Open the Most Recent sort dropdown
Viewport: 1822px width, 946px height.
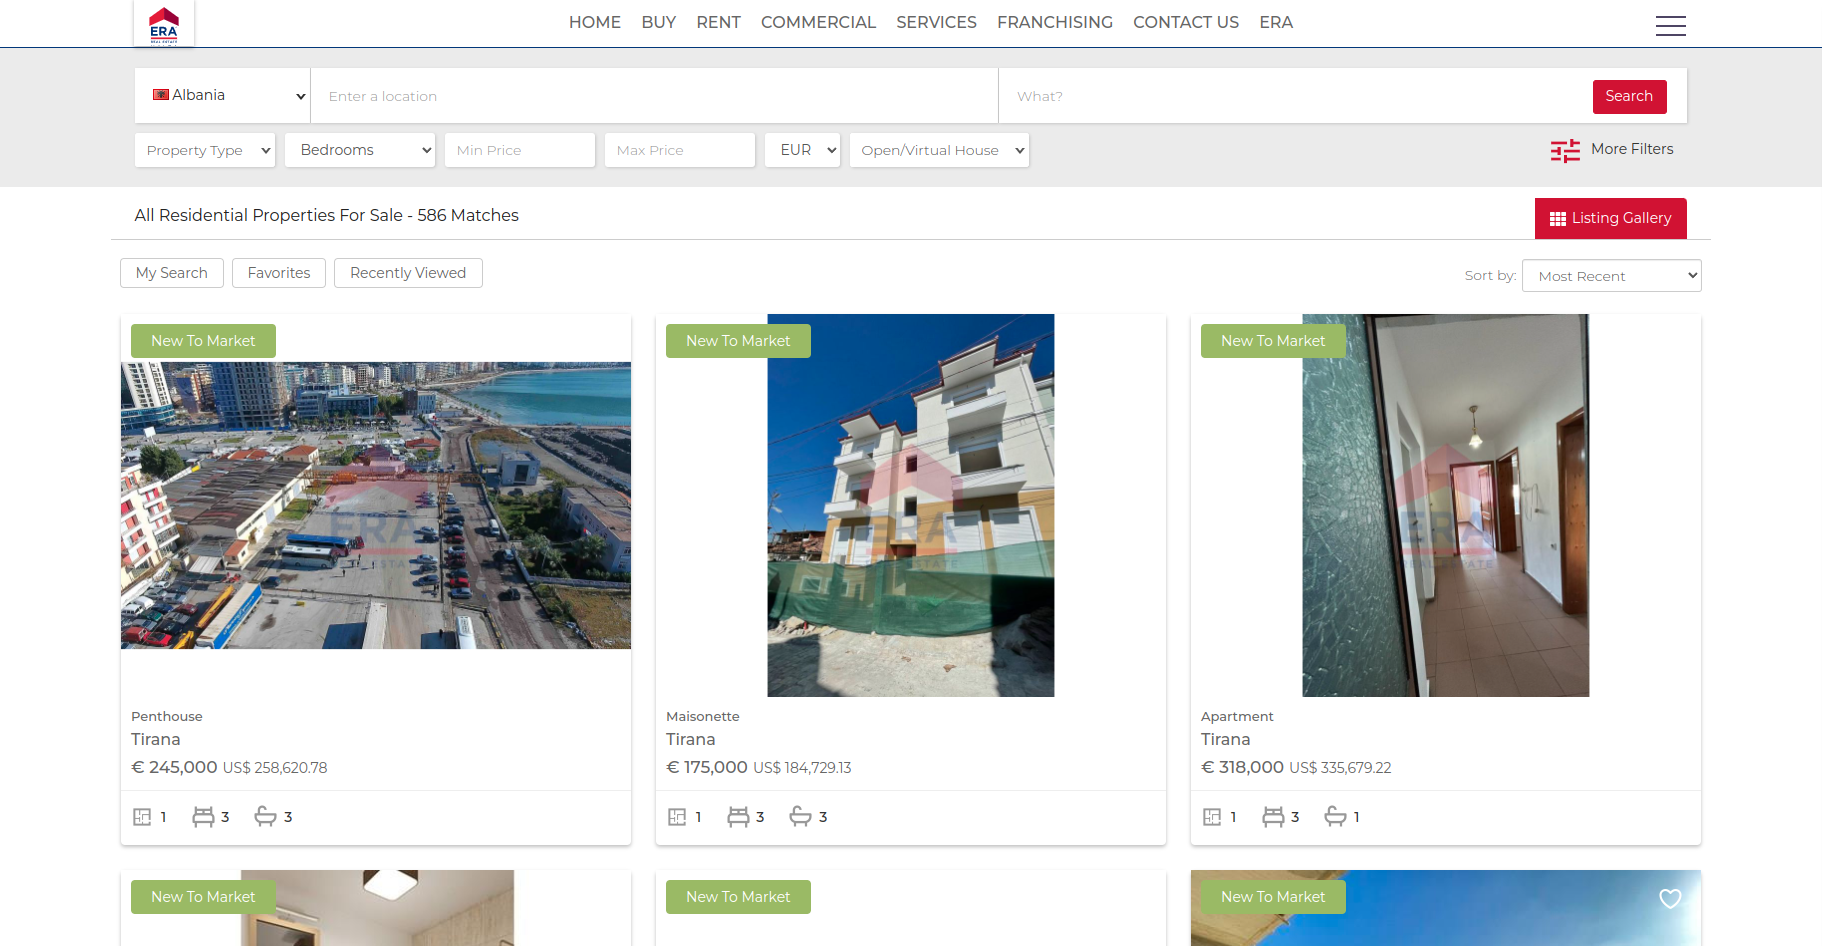pos(1611,276)
